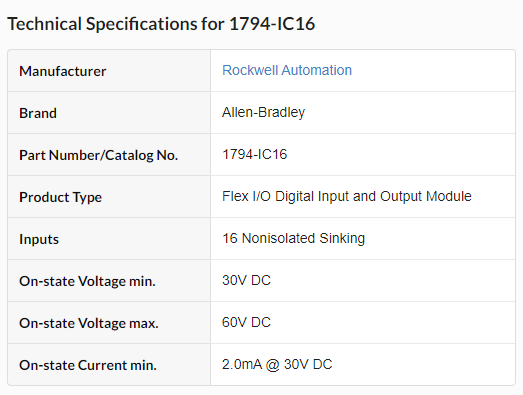This screenshot has width=523, height=395.
Task: Select the On-state Voltage max. label
Action: pos(89,323)
